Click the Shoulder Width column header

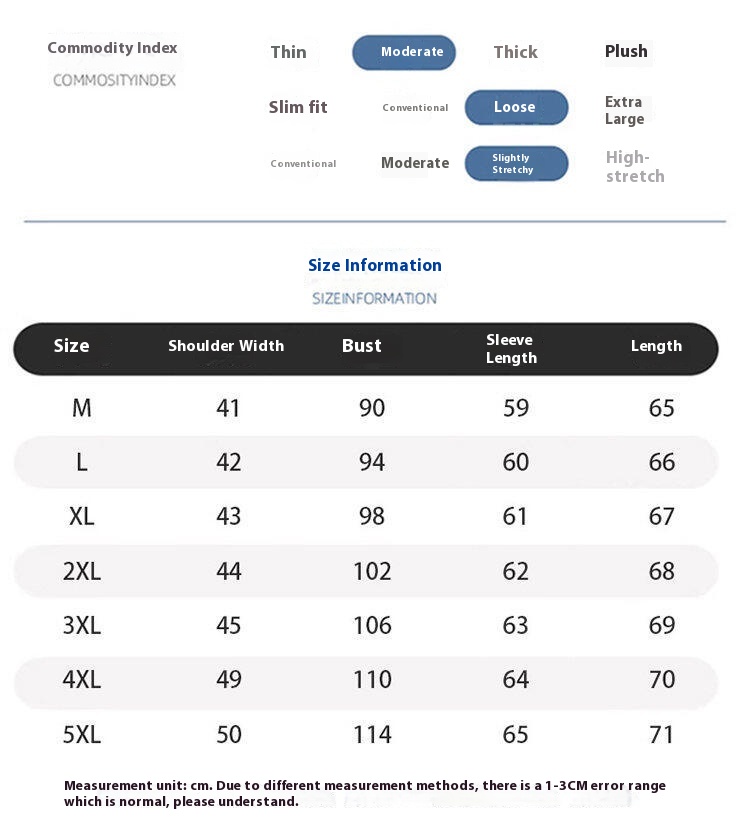226,346
